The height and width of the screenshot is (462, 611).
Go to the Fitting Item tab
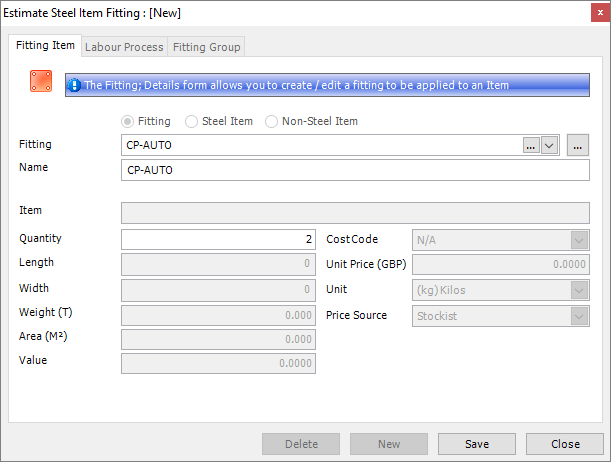point(45,46)
